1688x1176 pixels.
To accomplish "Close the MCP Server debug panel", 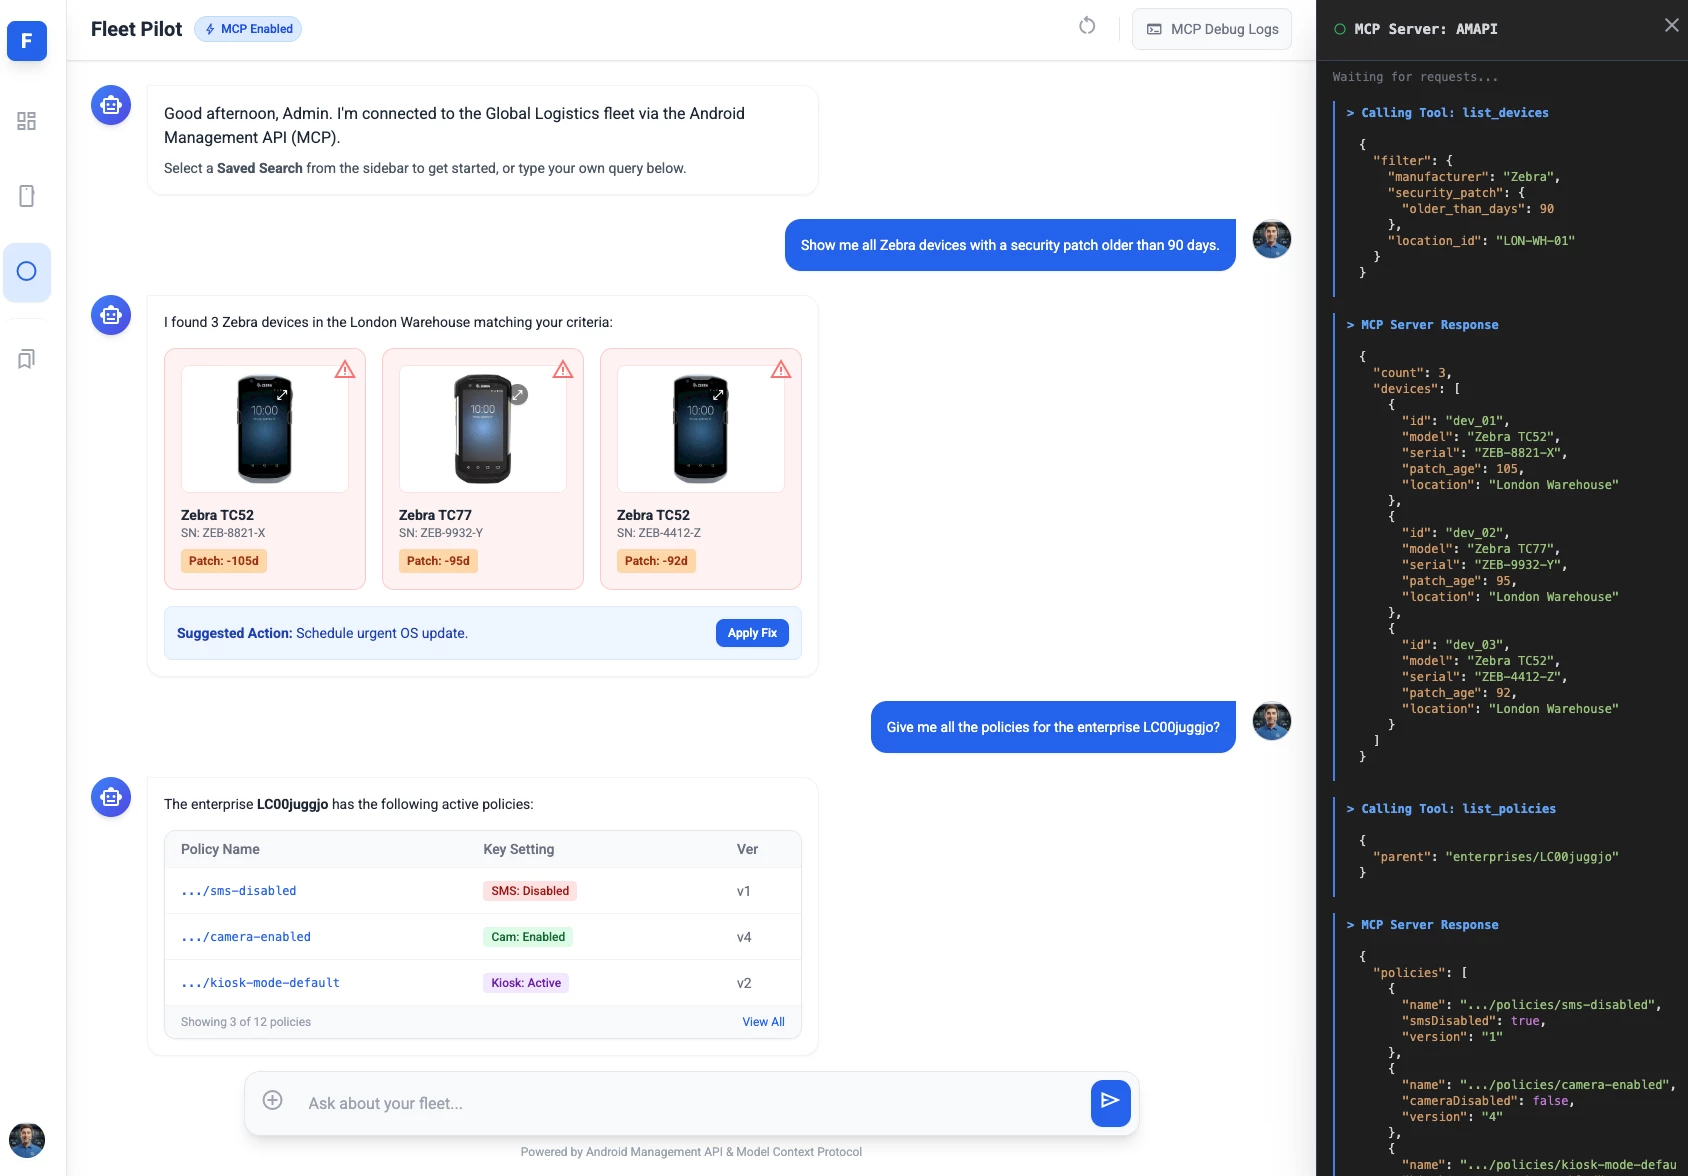I will 1671,25.
